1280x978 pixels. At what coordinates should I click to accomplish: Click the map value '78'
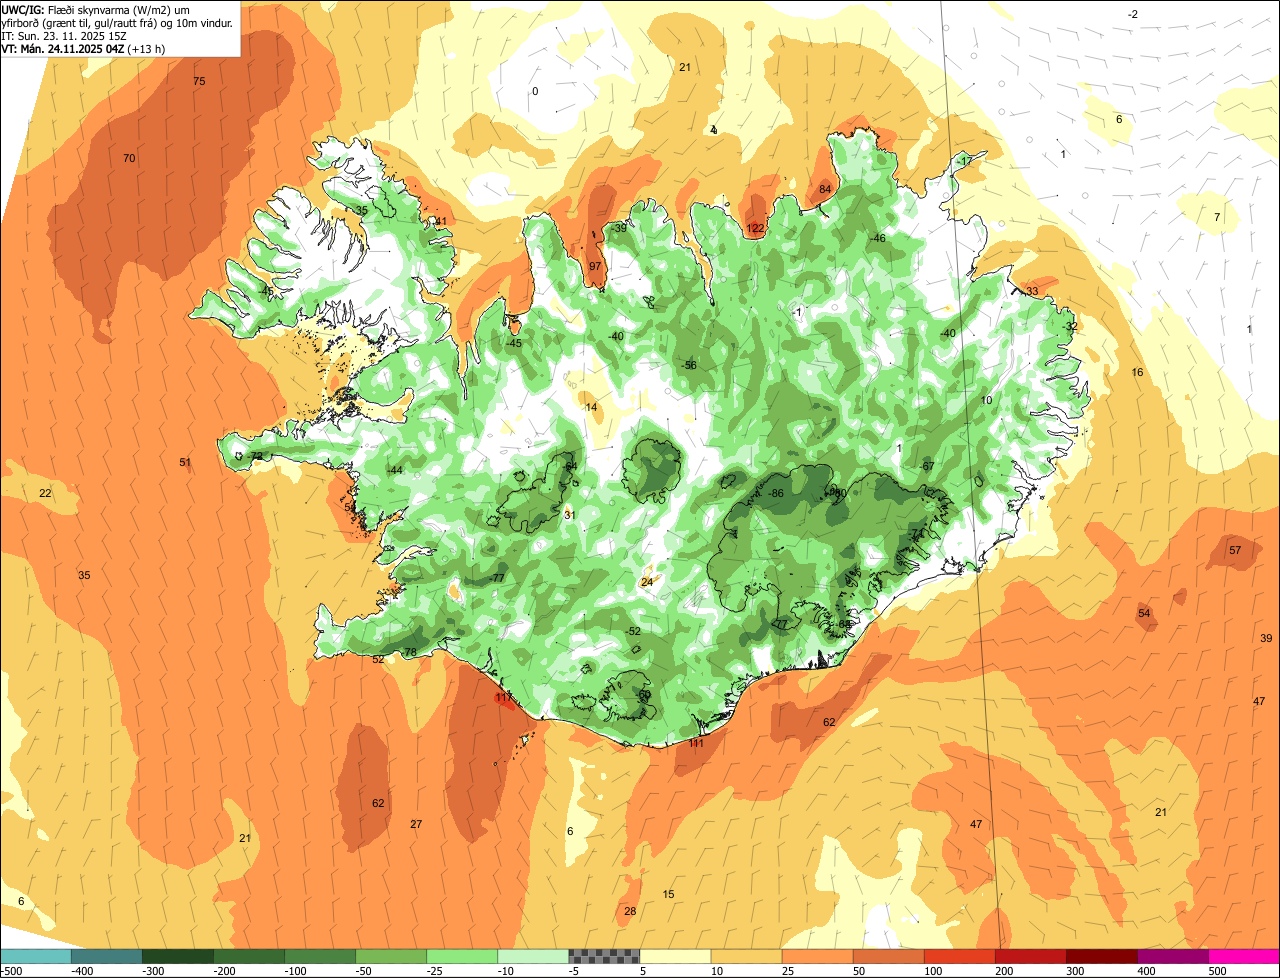tap(410, 652)
